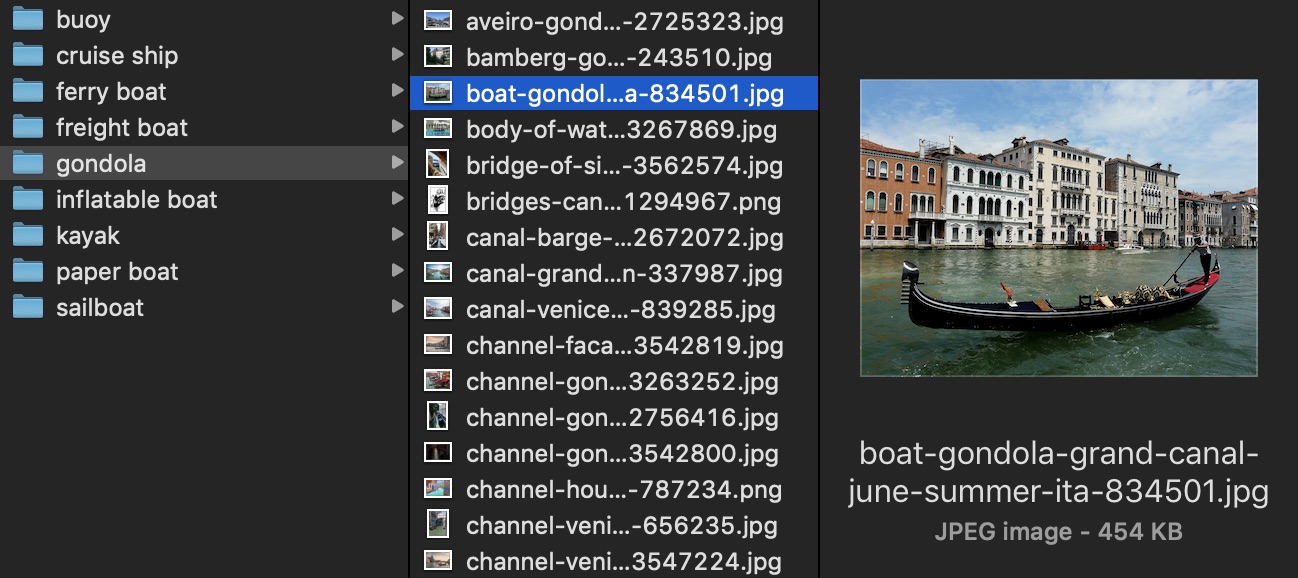Select channel-veni...3547224.jpg file
The height and width of the screenshot is (578, 1298).
(614, 561)
